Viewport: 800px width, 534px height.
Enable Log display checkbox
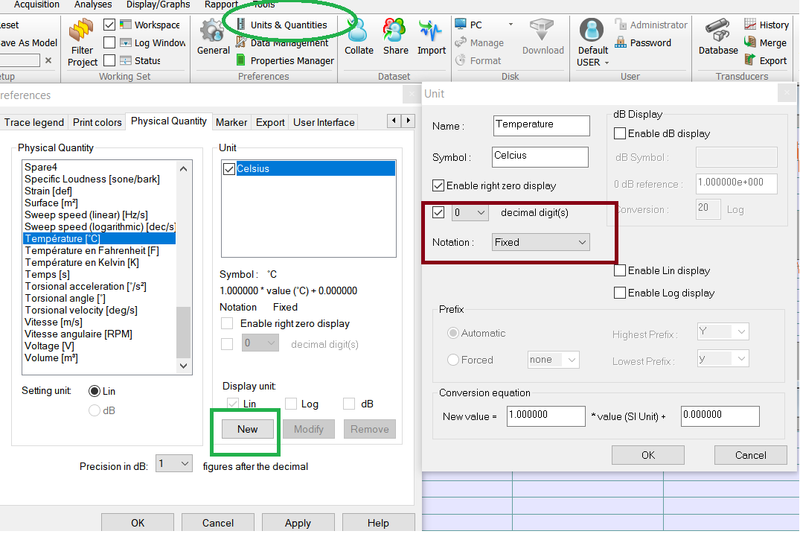tap(619, 293)
